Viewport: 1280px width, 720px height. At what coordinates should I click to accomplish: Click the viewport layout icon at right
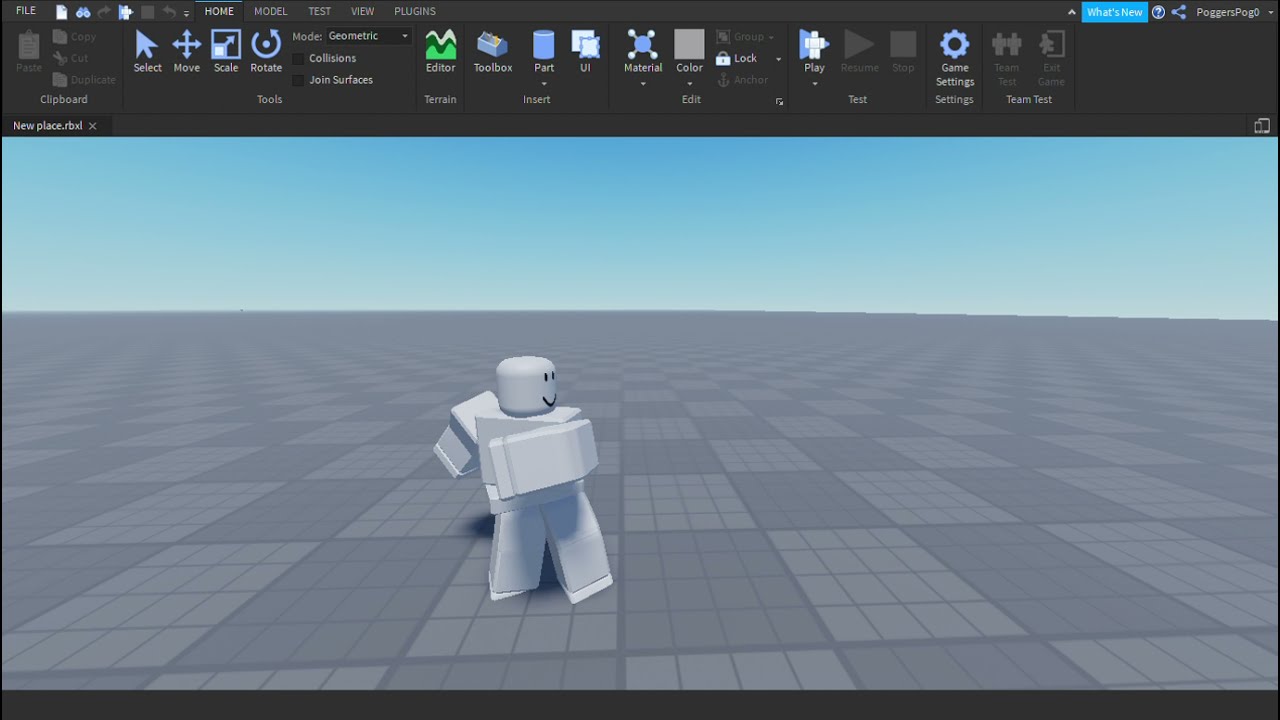(x=1262, y=126)
